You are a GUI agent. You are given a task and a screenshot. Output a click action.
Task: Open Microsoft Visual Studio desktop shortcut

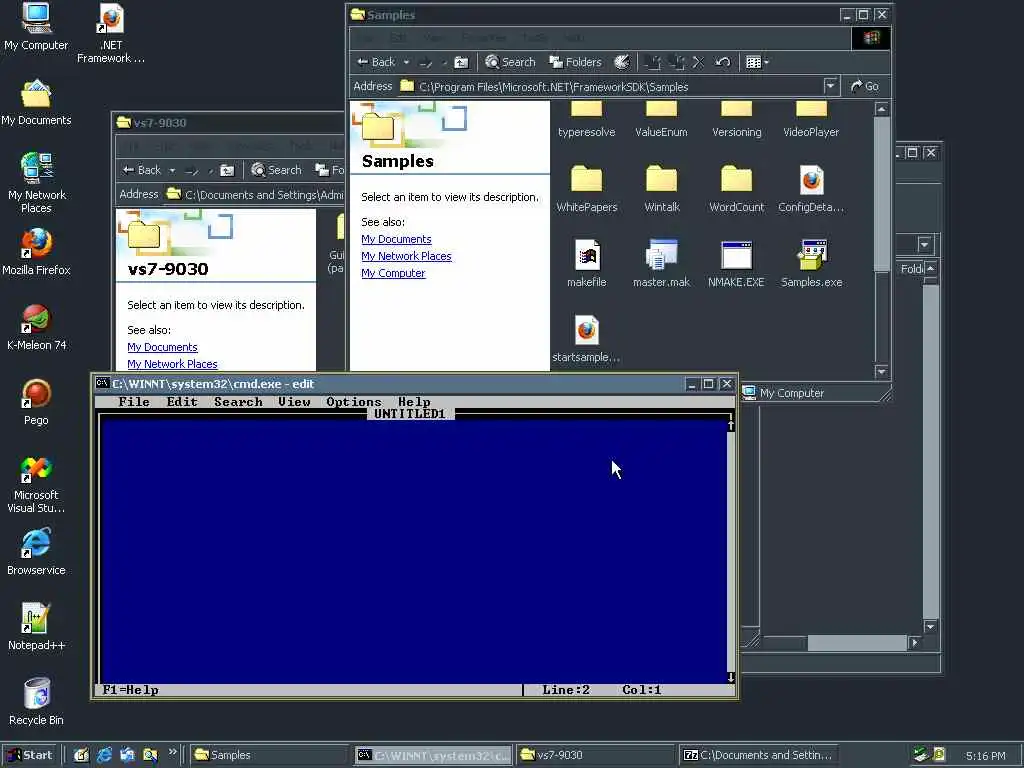[36, 483]
